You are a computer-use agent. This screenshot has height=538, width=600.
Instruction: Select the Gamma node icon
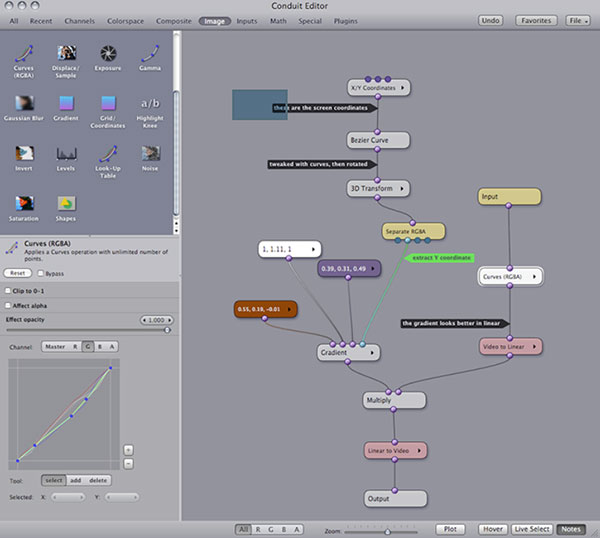click(x=150, y=54)
